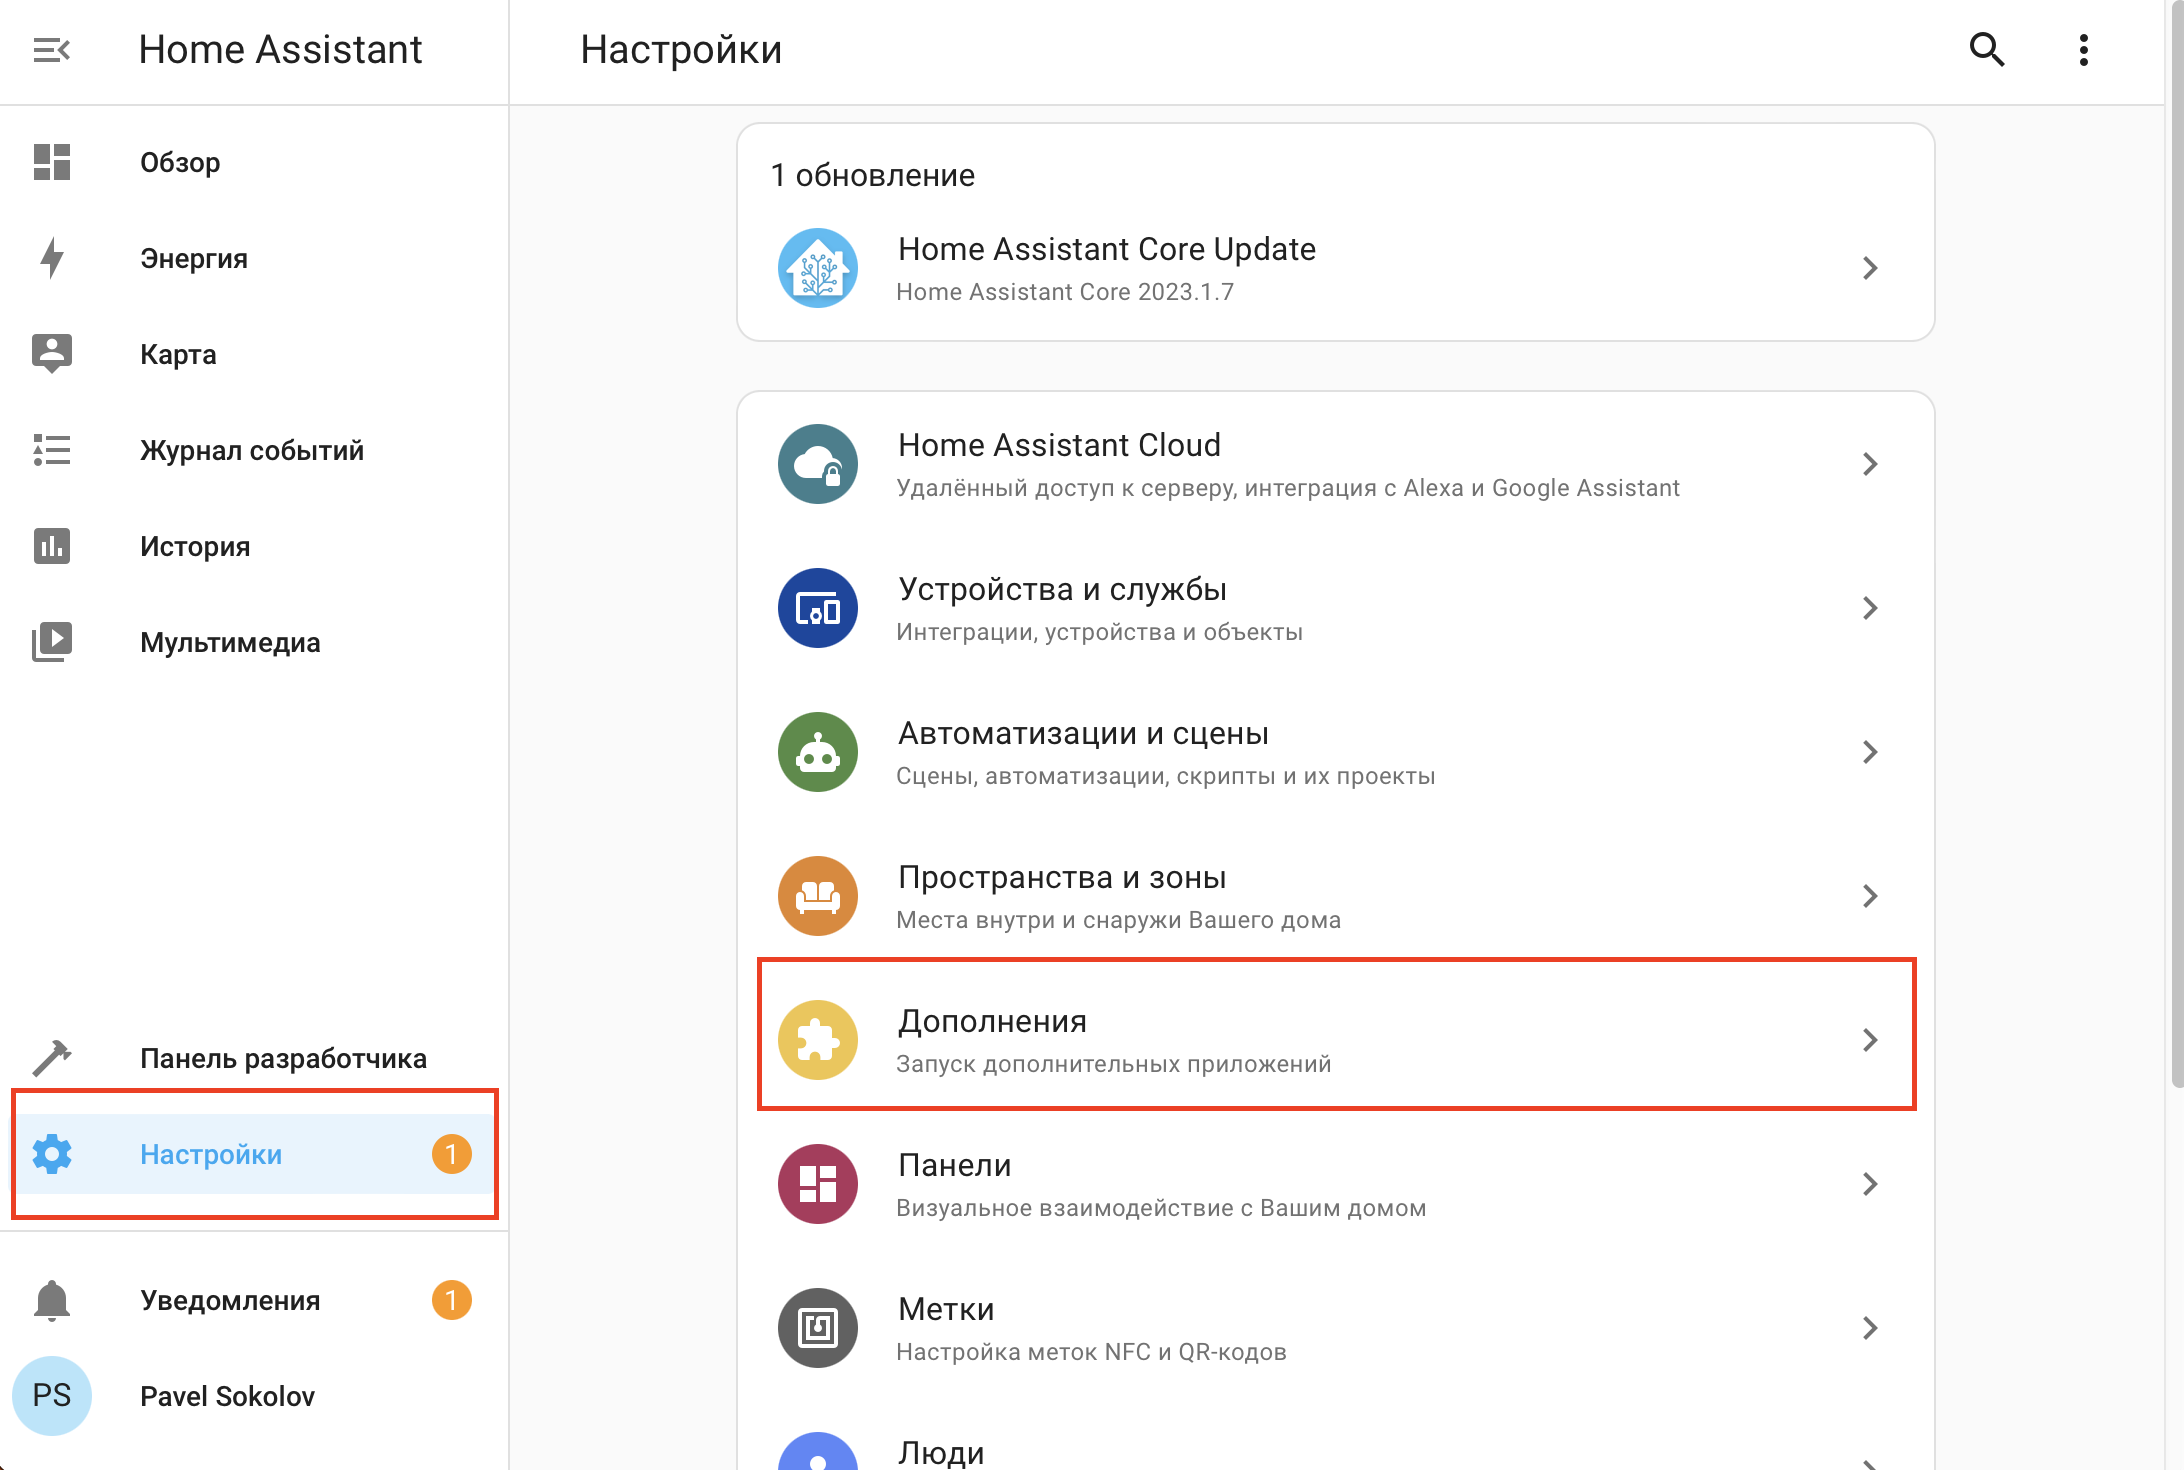The image size is (2184, 1470).
Task: Click the robot Автоматизации icon
Action: tap(817, 752)
